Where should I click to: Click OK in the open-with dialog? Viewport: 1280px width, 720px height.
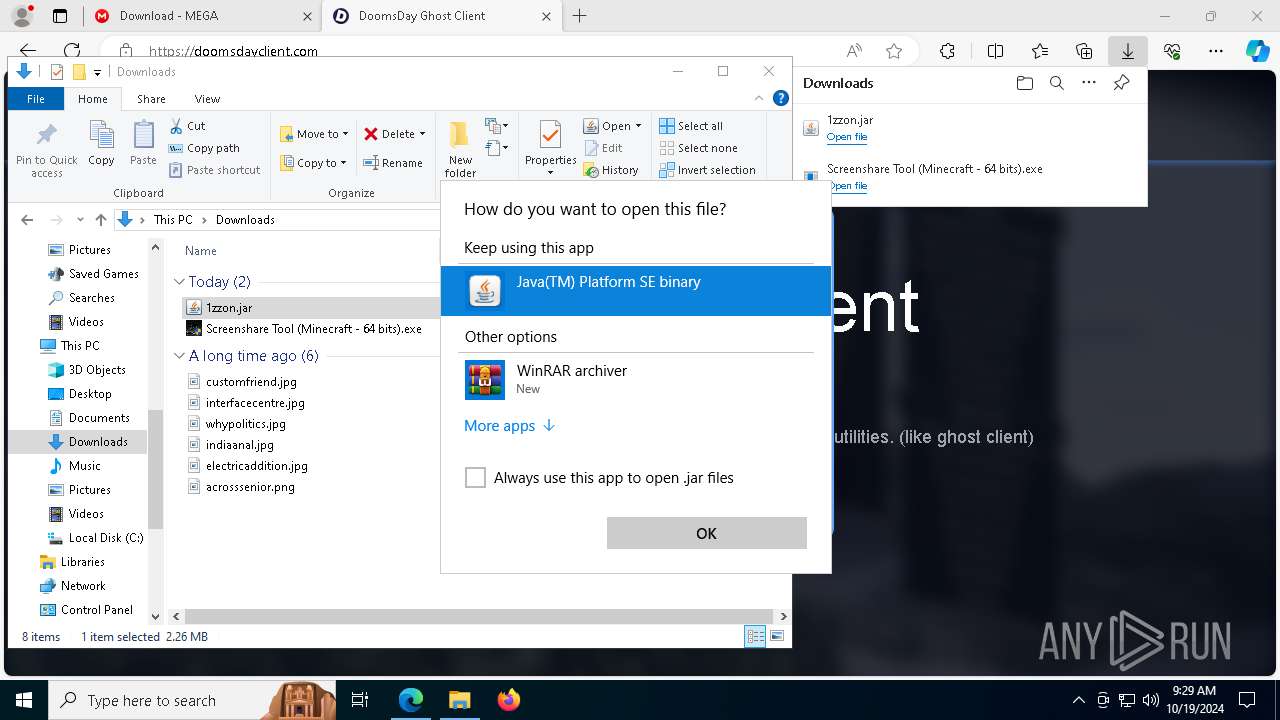tap(707, 533)
